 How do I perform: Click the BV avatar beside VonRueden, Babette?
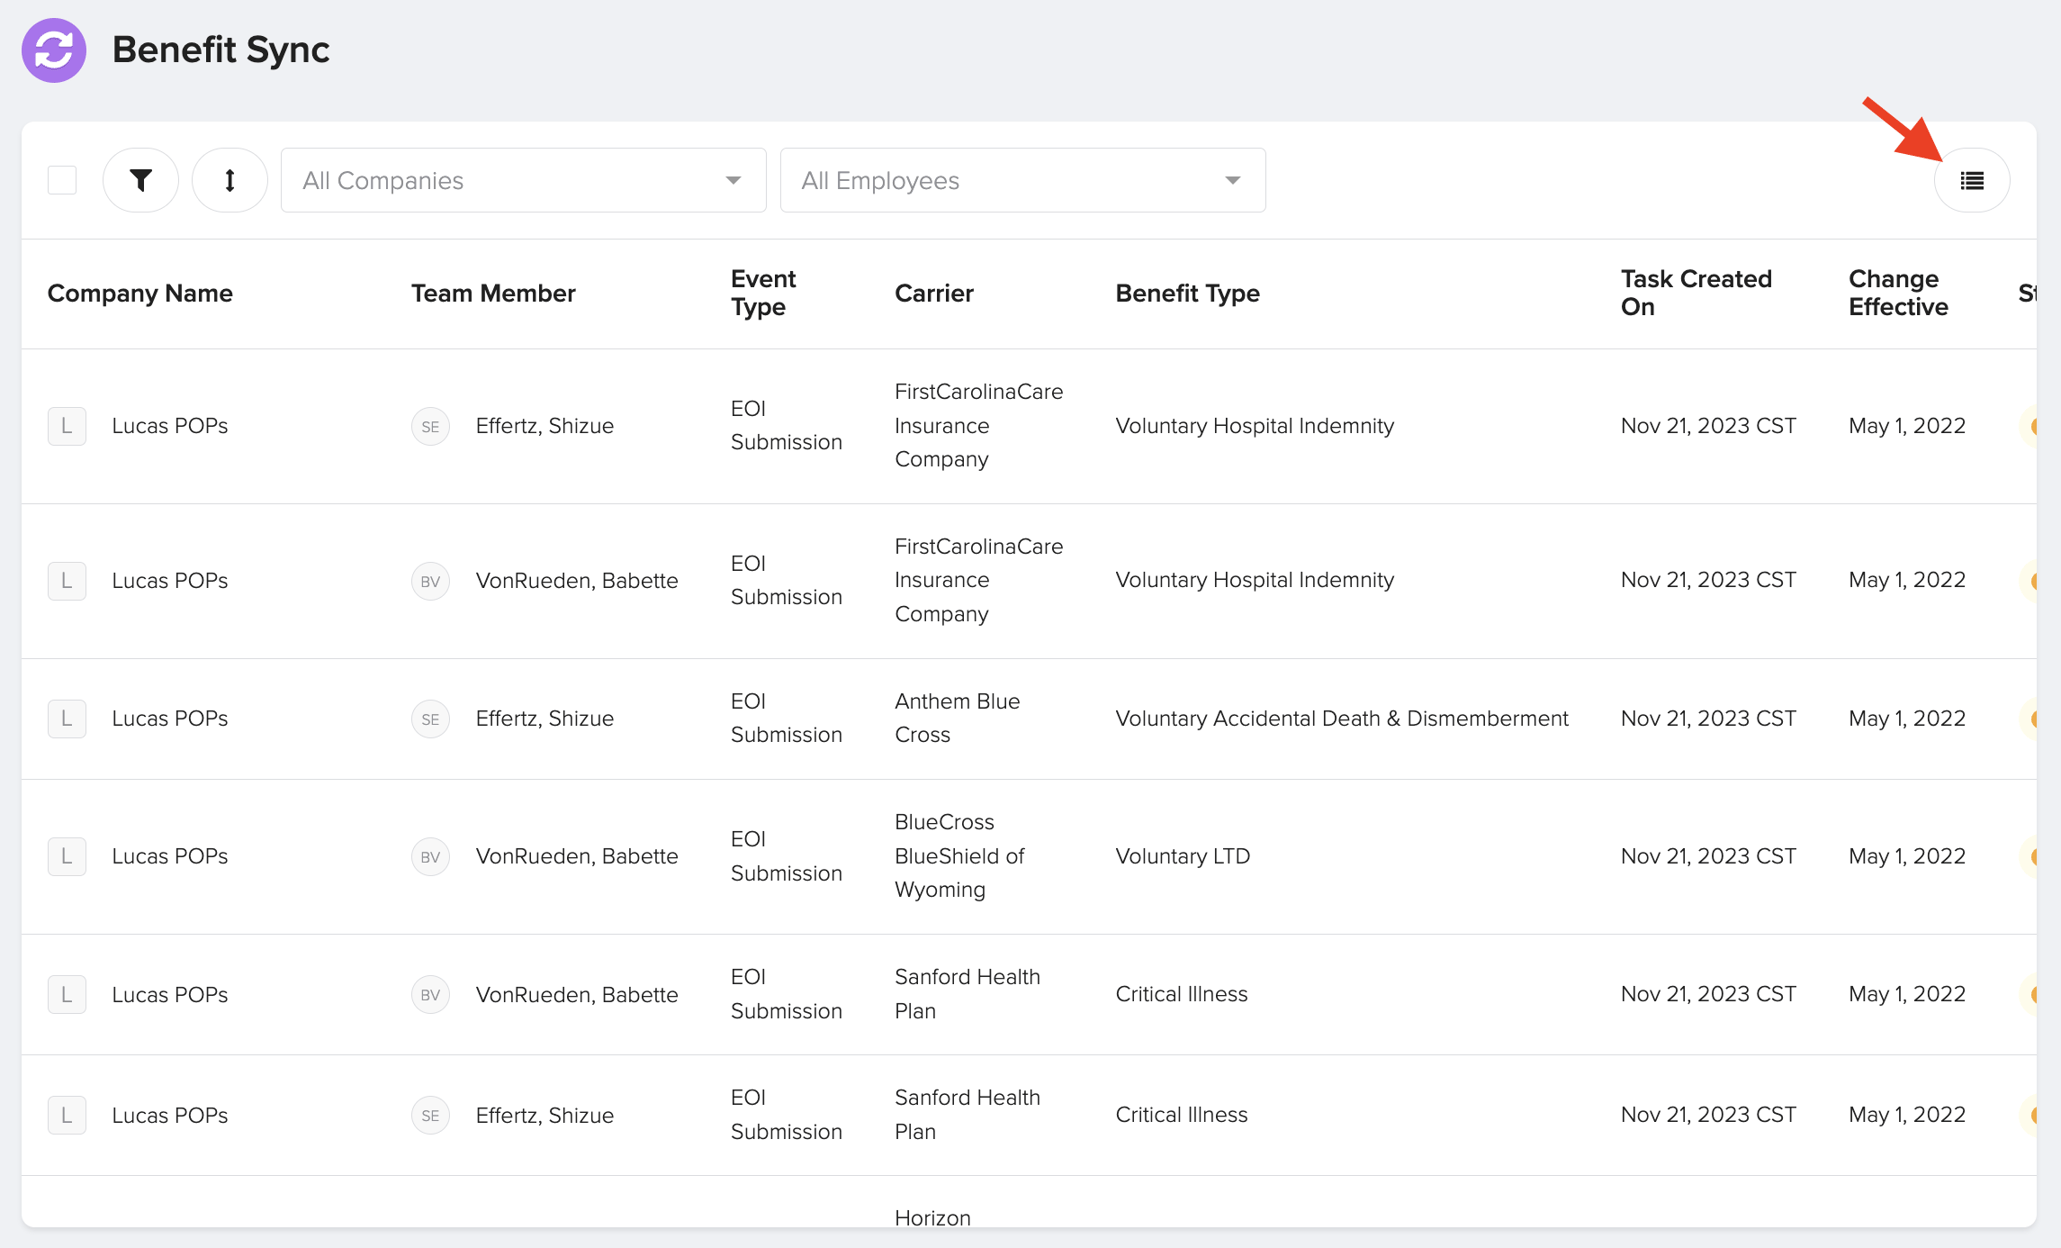coord(430,580)
